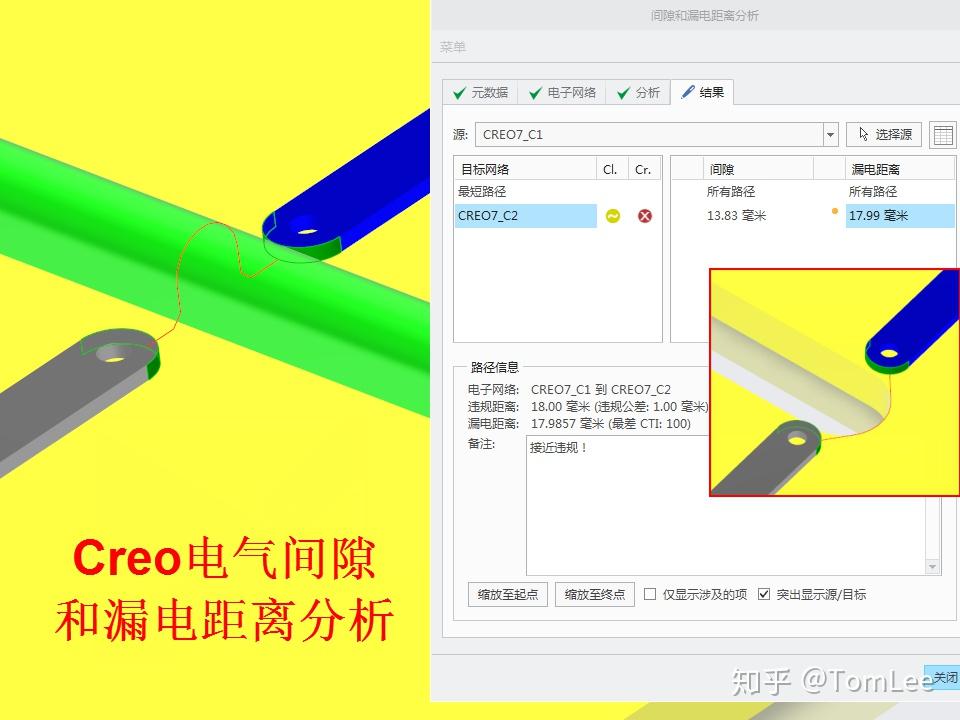Click the down arrow on the remarks box scrollbar
Viewport: 960px width, 720px height.
[x=931, y=566]
